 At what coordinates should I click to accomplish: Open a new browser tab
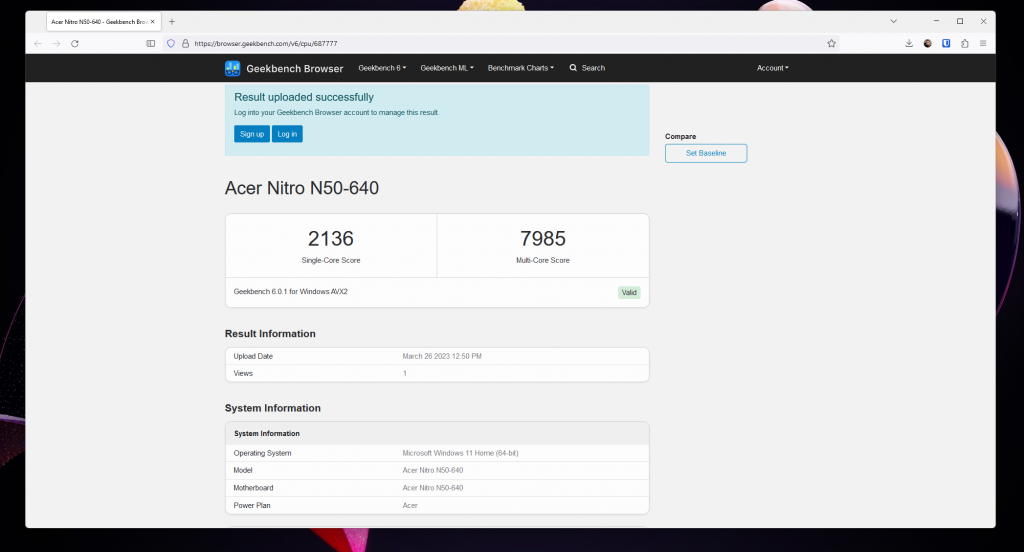pos(172,22)
